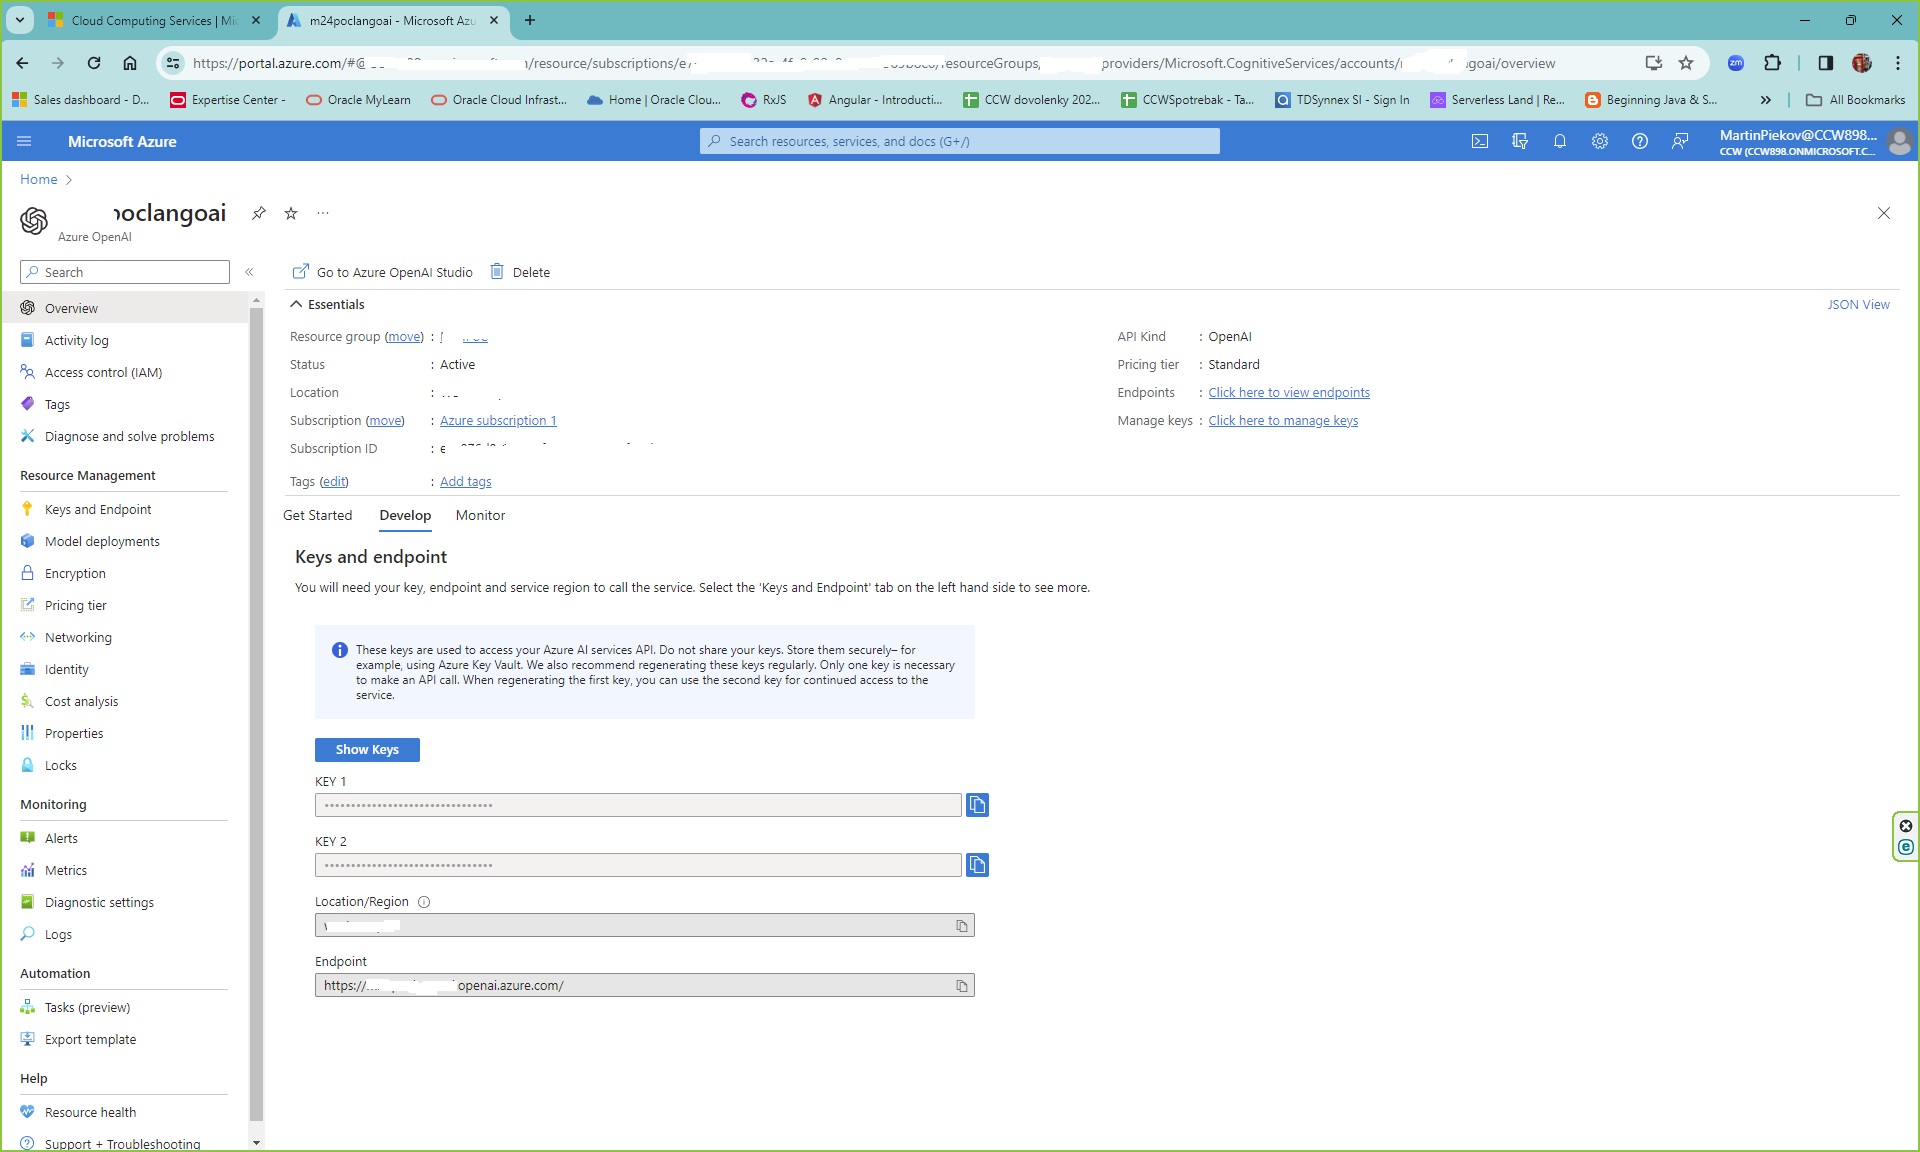
Task: Open the Azure portal hamburger menu
Action: point(24,141)
